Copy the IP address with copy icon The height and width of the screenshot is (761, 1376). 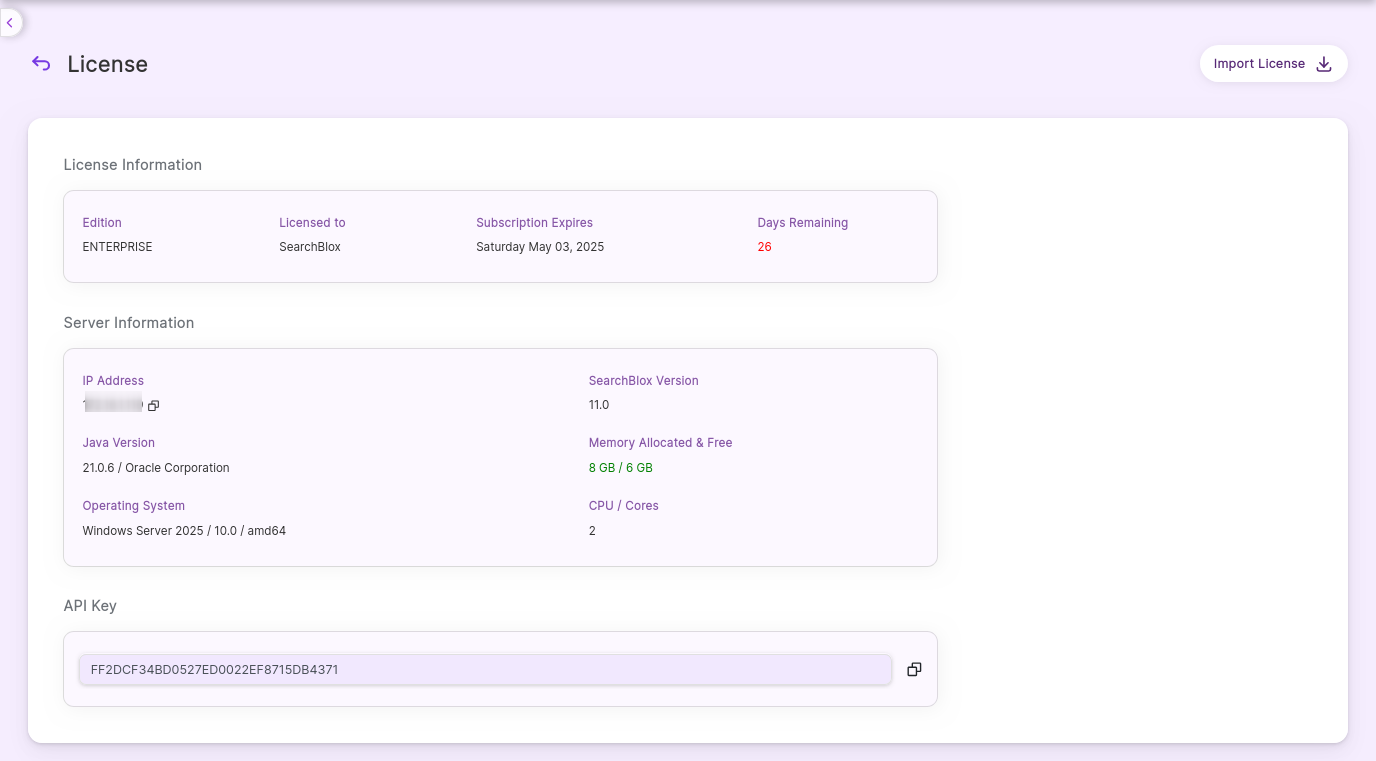(x=153, y=405)
